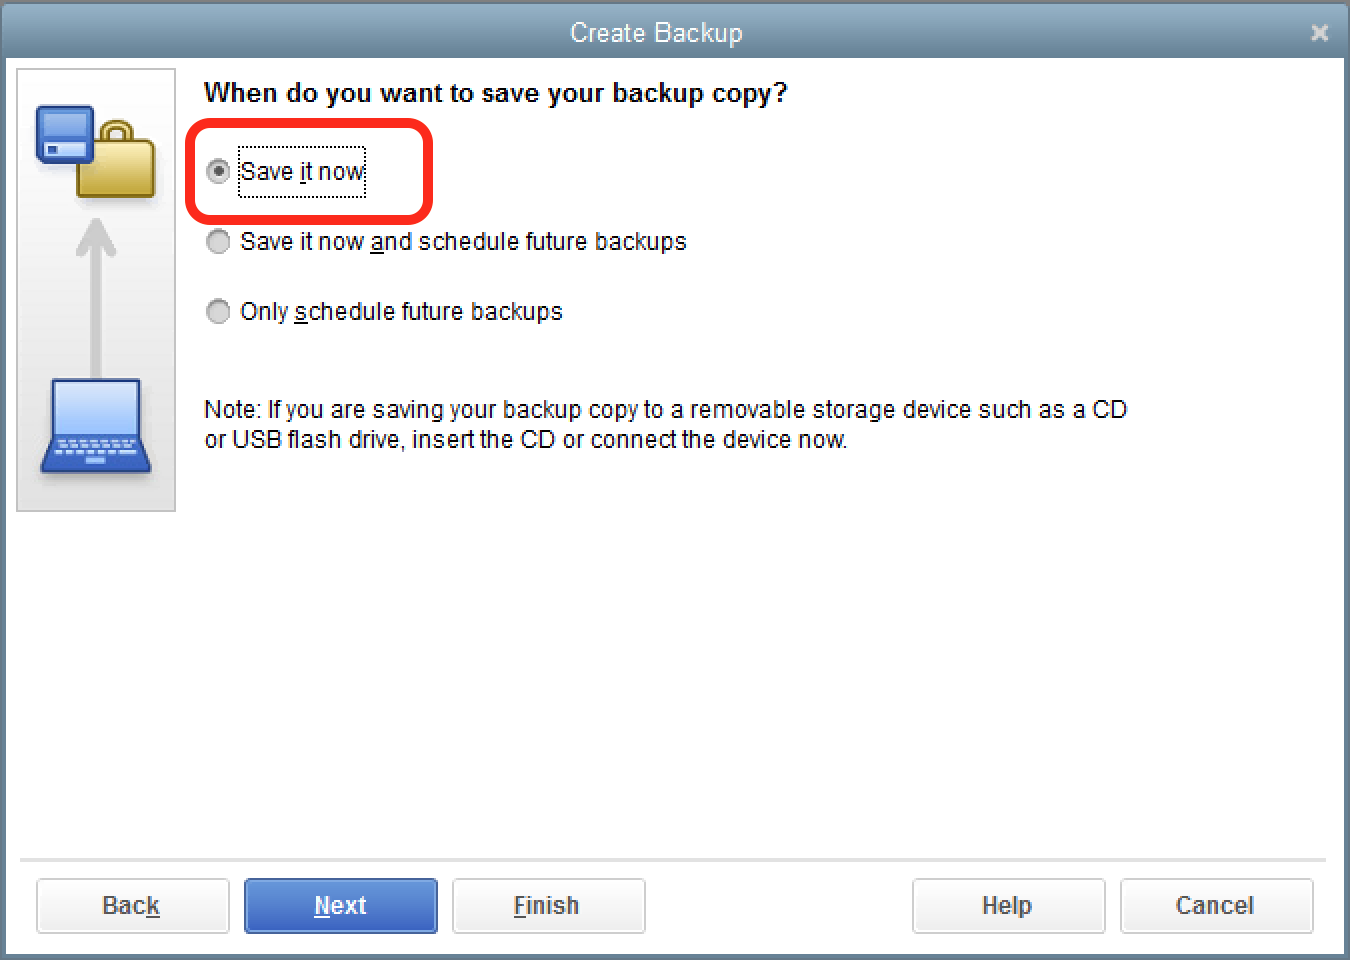This screenshot has height=960, width=1350.
Task: Select the 'Save it now' radio button
Action: [218, 172]
